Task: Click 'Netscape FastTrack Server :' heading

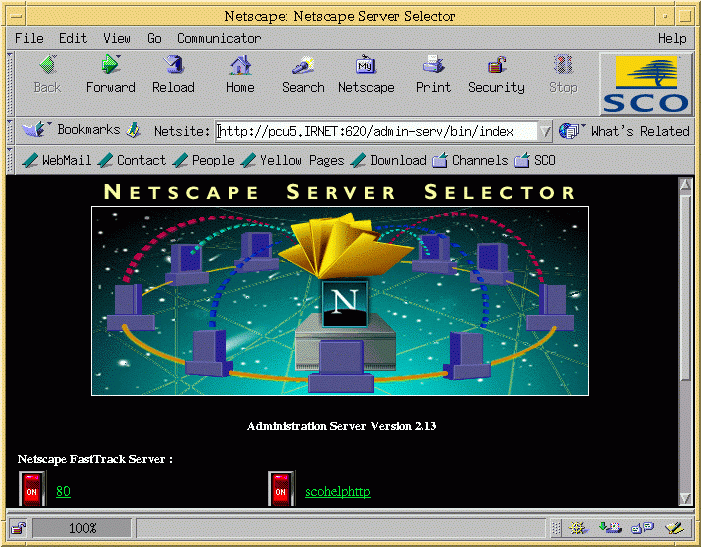Action: [x=95, y=459]
